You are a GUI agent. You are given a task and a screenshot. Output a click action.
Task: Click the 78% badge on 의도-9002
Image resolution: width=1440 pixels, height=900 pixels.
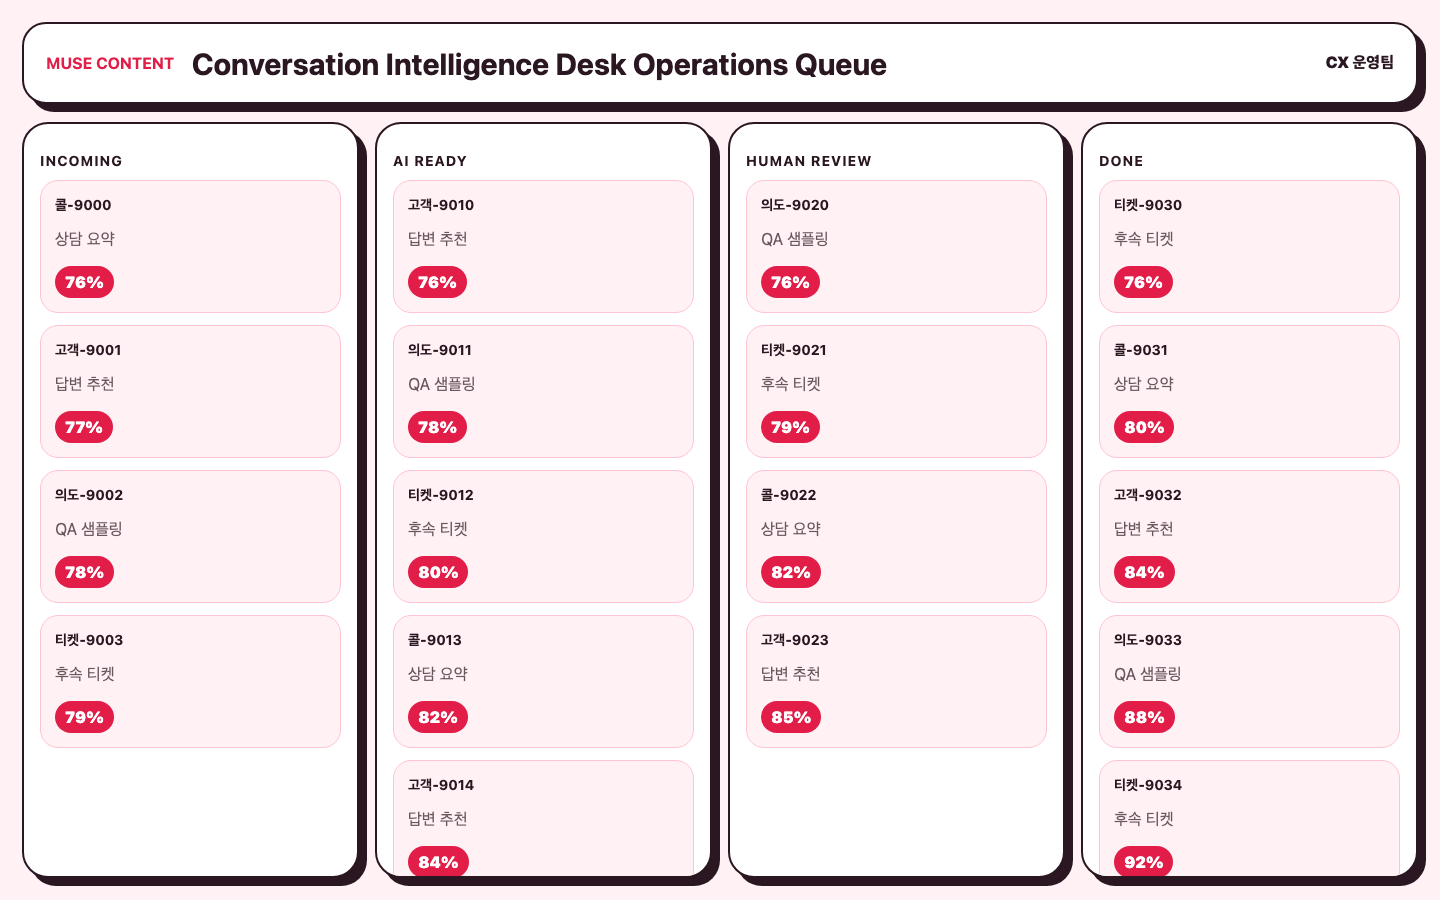[84, 572]
